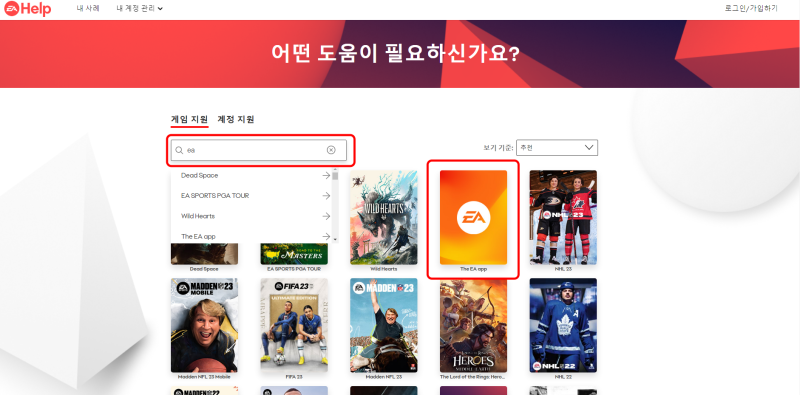Viewport: 800px width, 395px height.
Task: Click the EA Help logo
Action: pyautogui.click(x=28, y=8)
